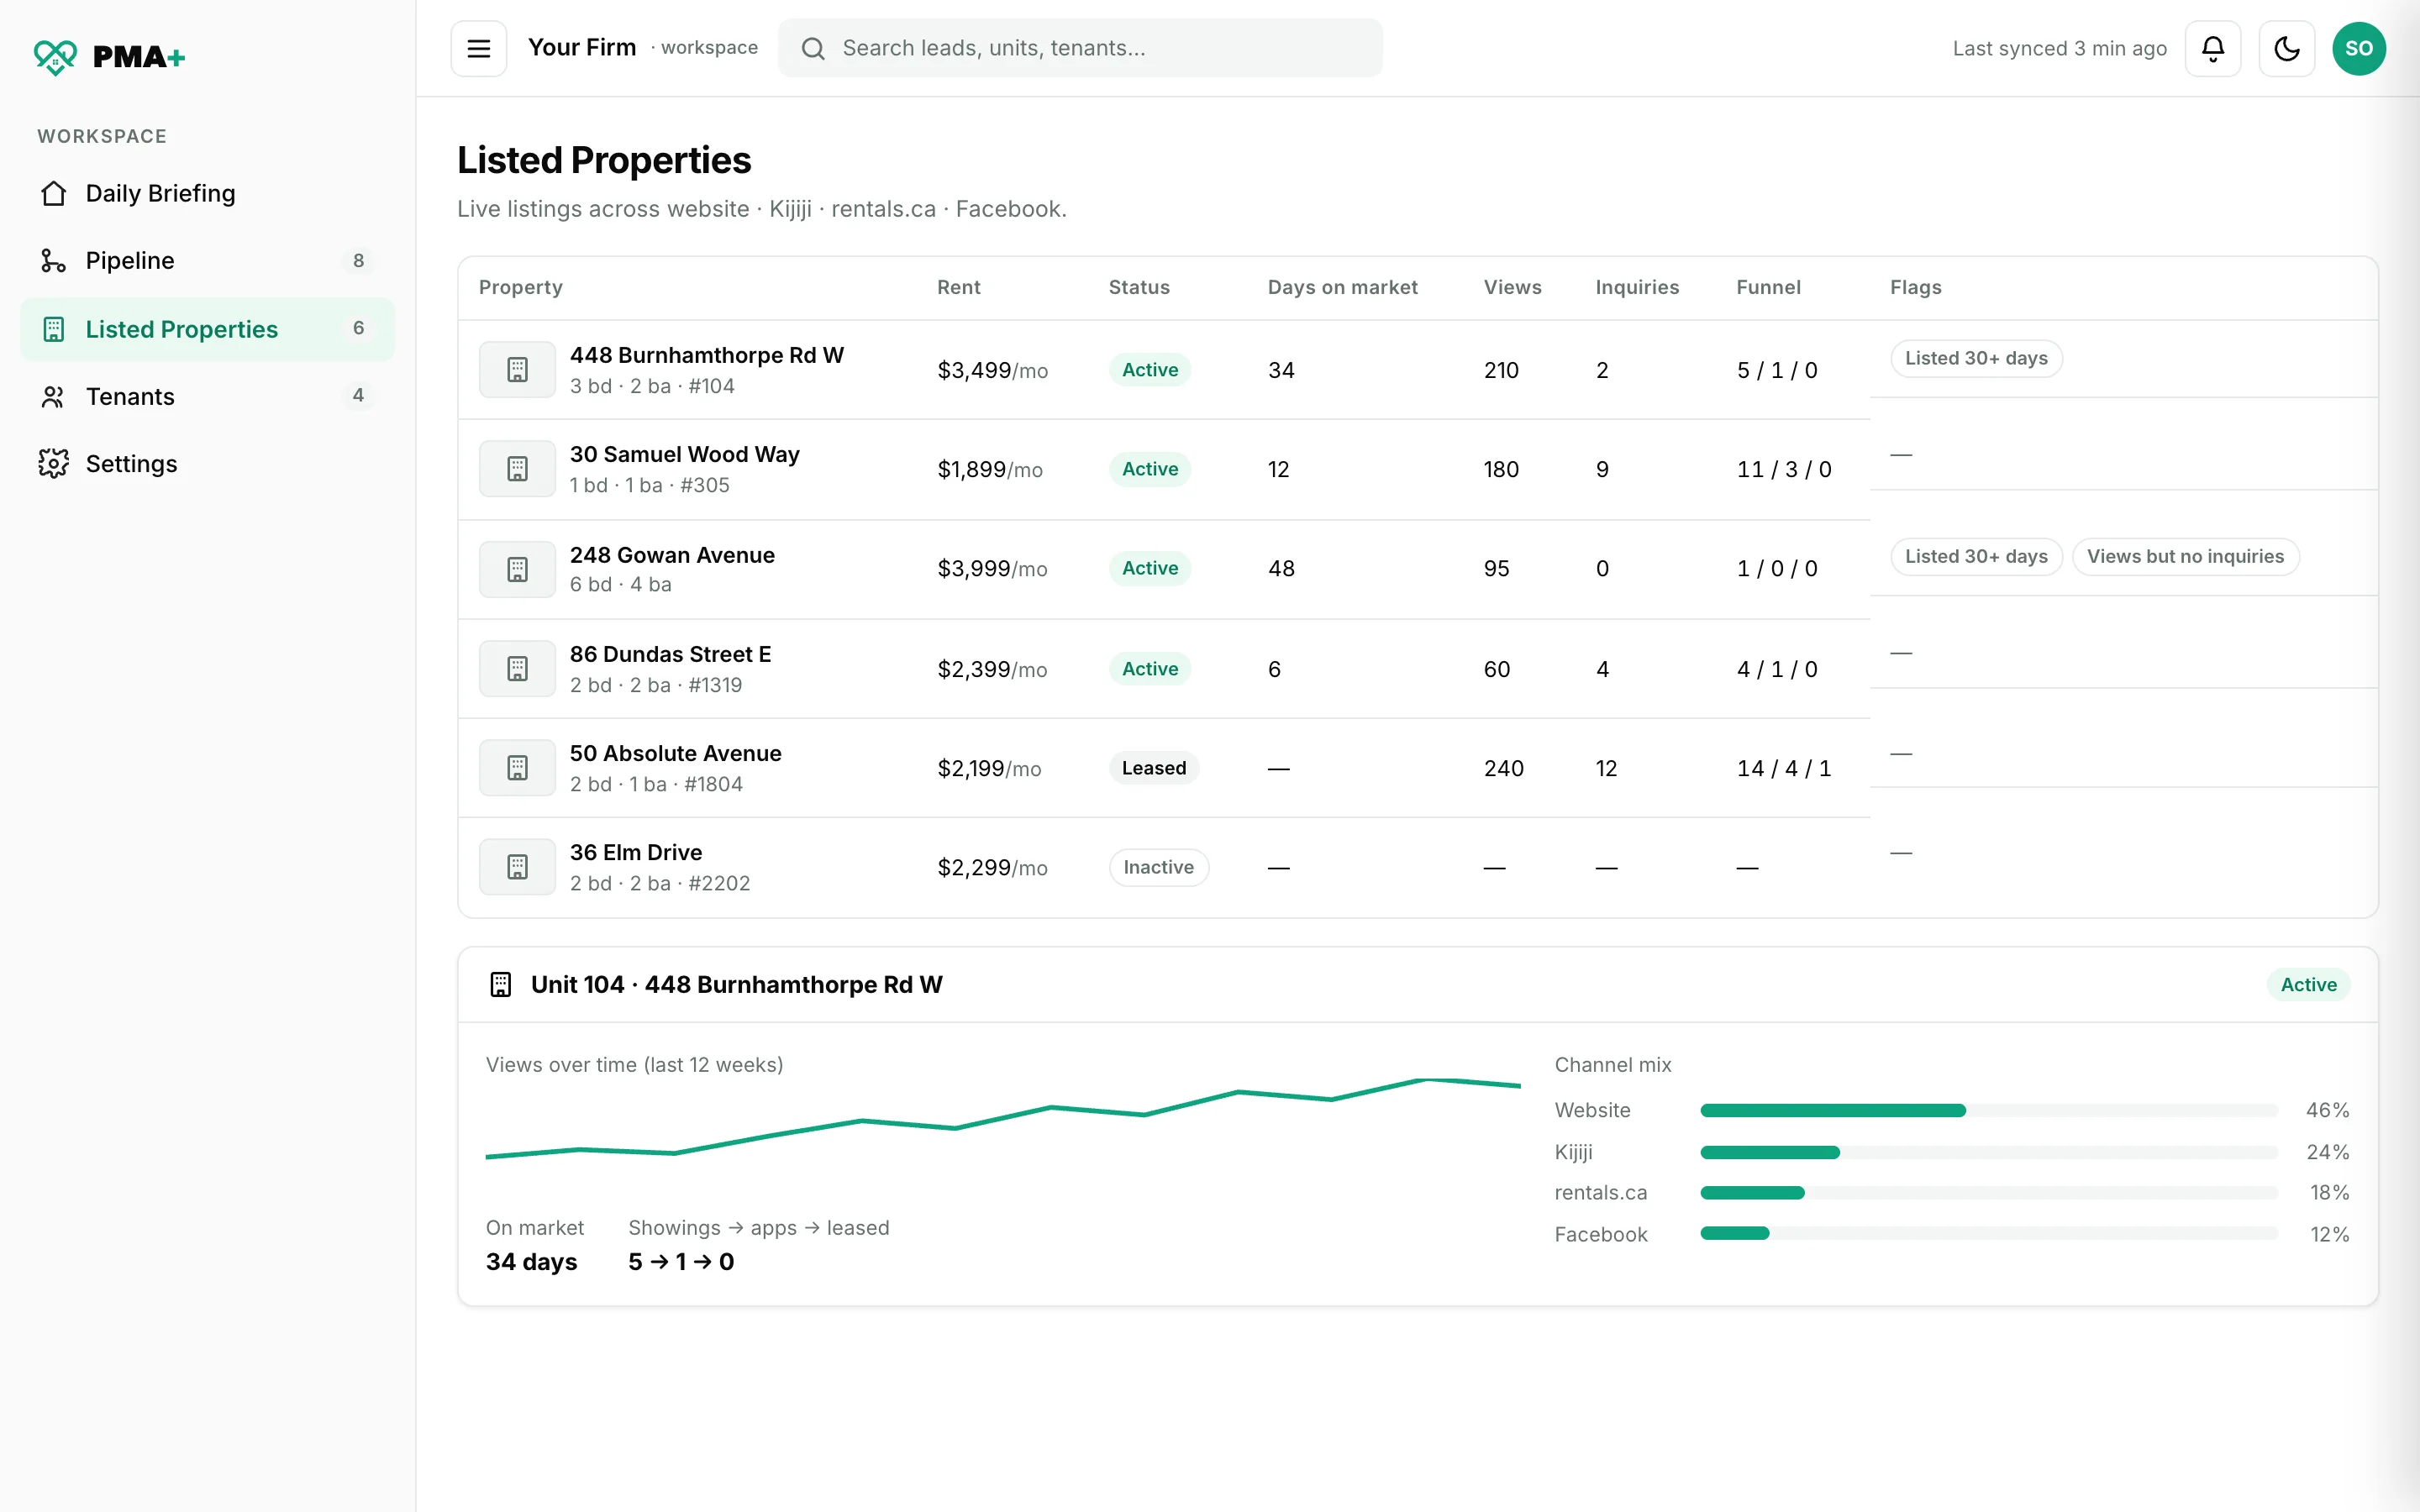Open the notifications bell
The width and height of the screenshot is (2420, 1512).
pos(2213,48)
